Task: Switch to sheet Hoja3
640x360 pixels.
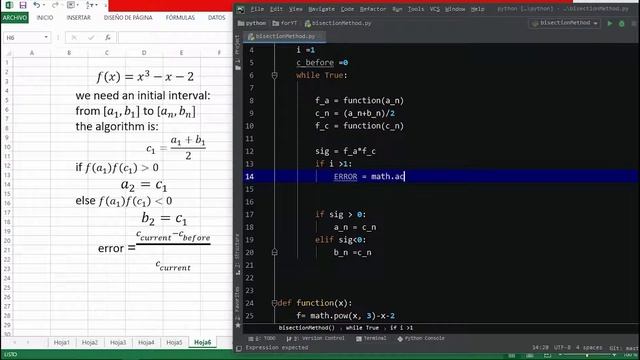Action: (x=118, y=342)
